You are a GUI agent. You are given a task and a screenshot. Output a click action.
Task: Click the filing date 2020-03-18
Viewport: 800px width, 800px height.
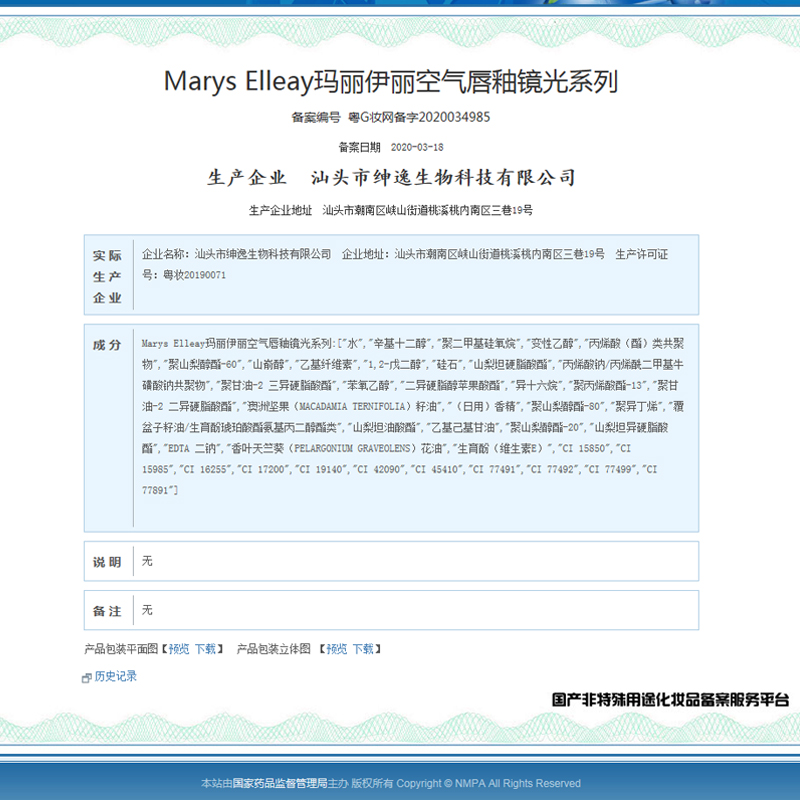pyautogui.click(x=417, y=147)
